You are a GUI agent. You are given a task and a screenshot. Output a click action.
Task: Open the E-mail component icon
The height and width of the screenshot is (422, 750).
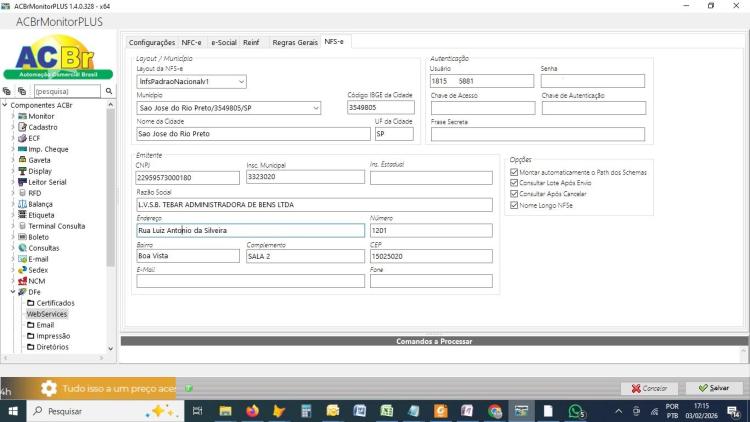pos(22,259)
